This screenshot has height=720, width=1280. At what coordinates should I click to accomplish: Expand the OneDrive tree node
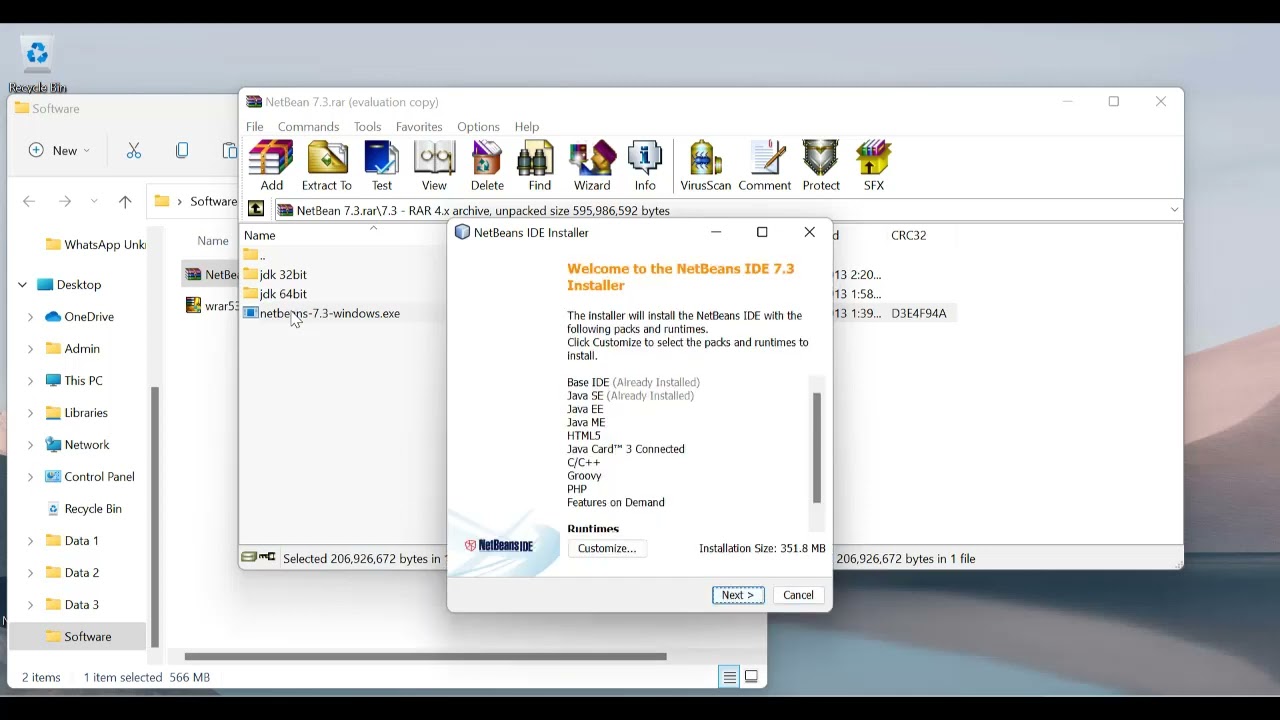point(30,317)
